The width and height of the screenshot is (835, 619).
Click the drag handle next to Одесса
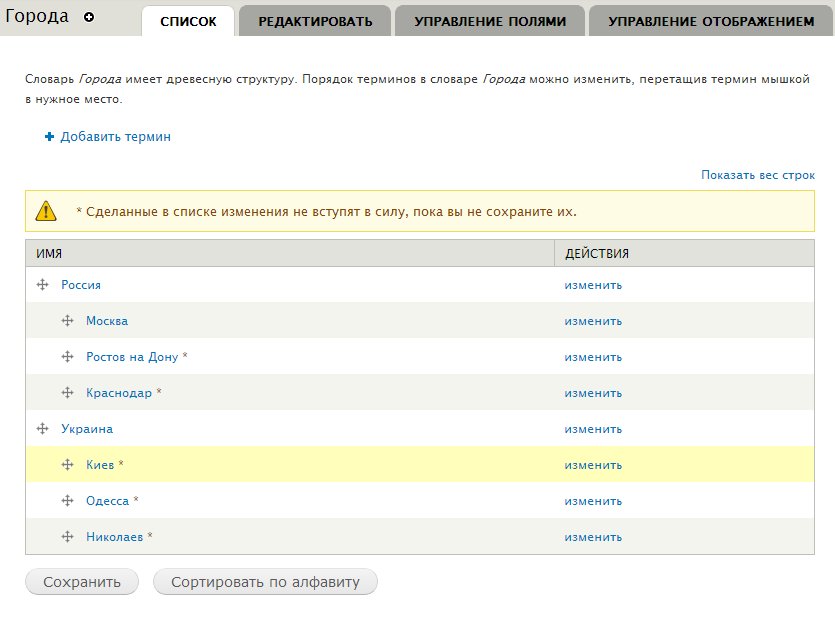pyautogui.click(x=68, y=501)
